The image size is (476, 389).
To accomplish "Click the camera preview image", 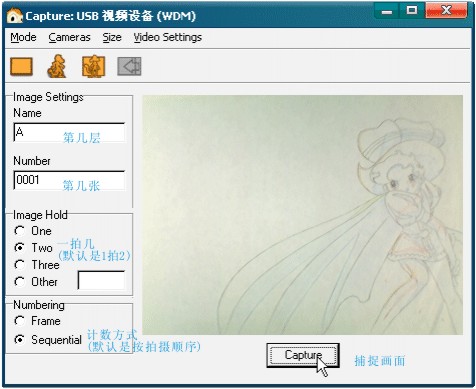I will (x=302, y=215).
